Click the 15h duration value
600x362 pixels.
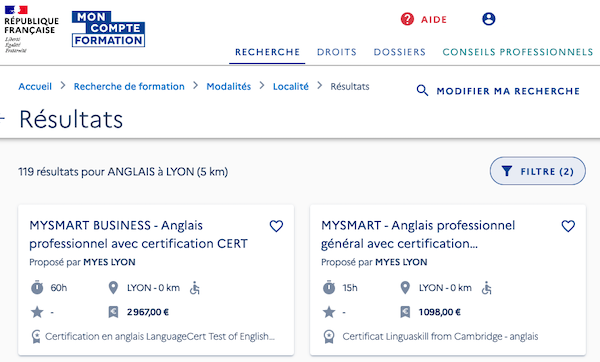pos(350,288)
